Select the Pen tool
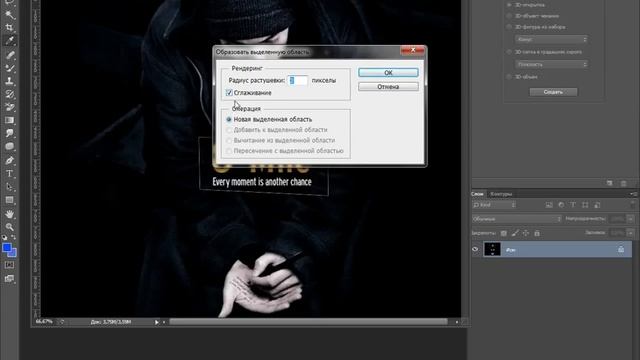The height and width of the screenshot is (360, 640). tap(9, 160)
